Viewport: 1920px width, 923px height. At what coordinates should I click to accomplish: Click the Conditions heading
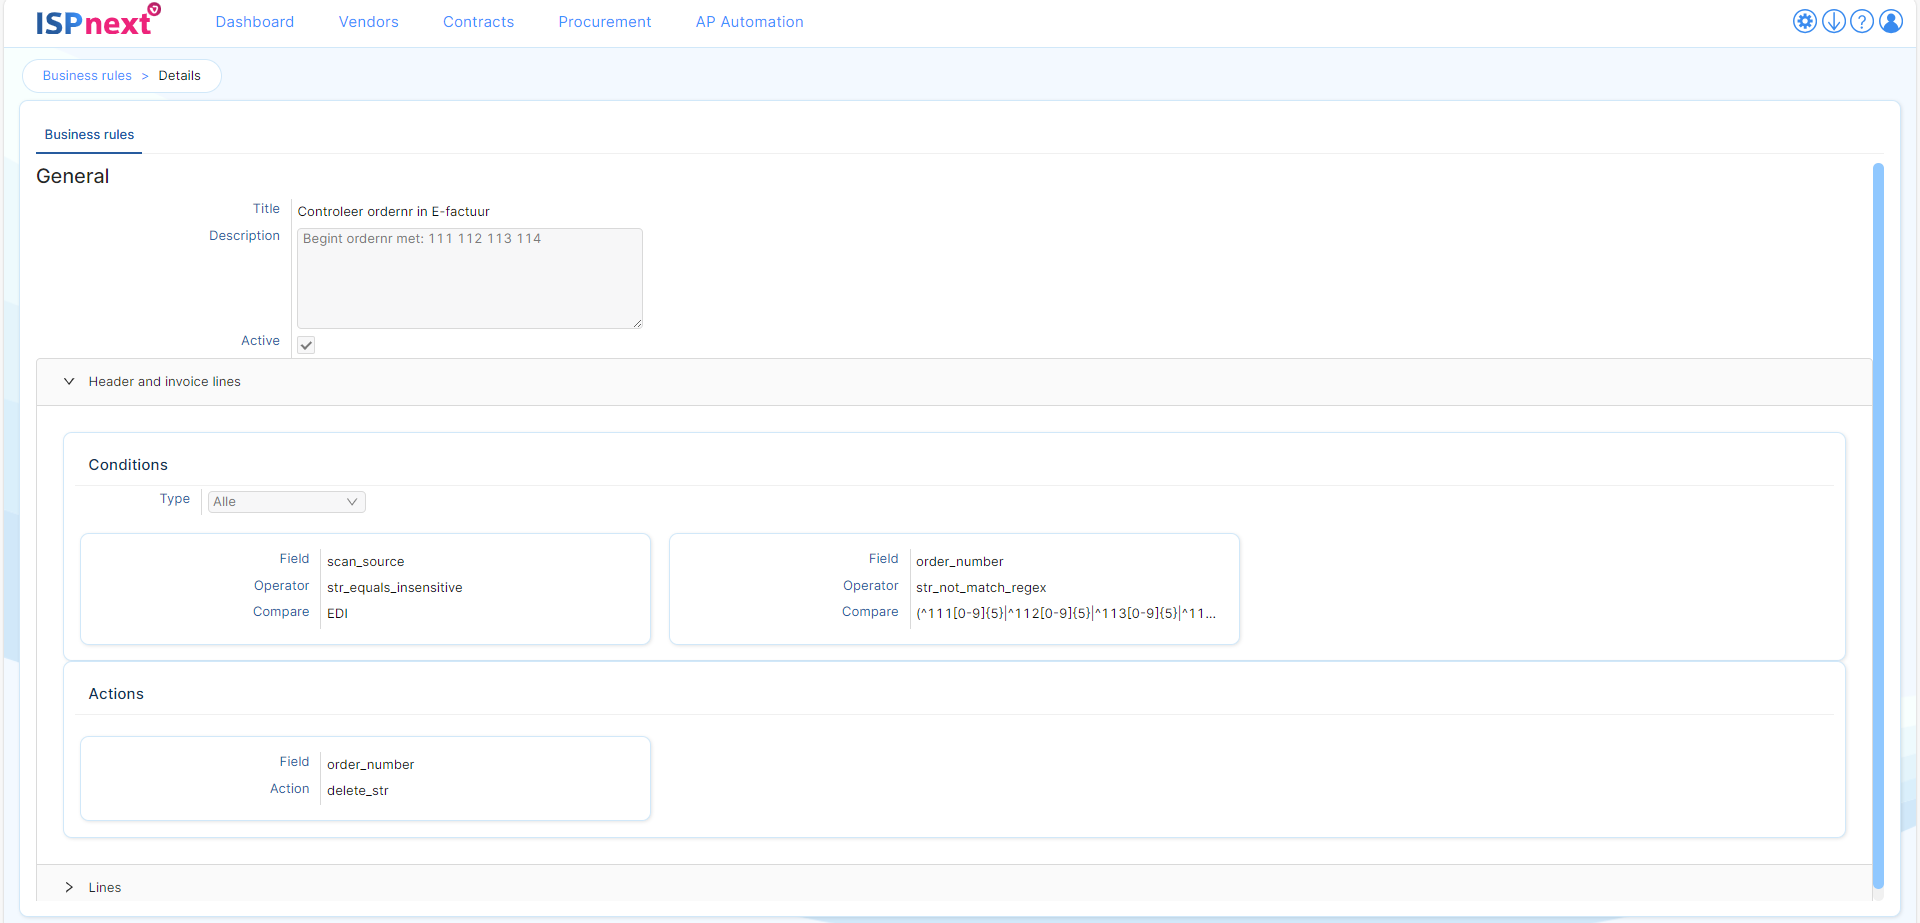point(128,465)
